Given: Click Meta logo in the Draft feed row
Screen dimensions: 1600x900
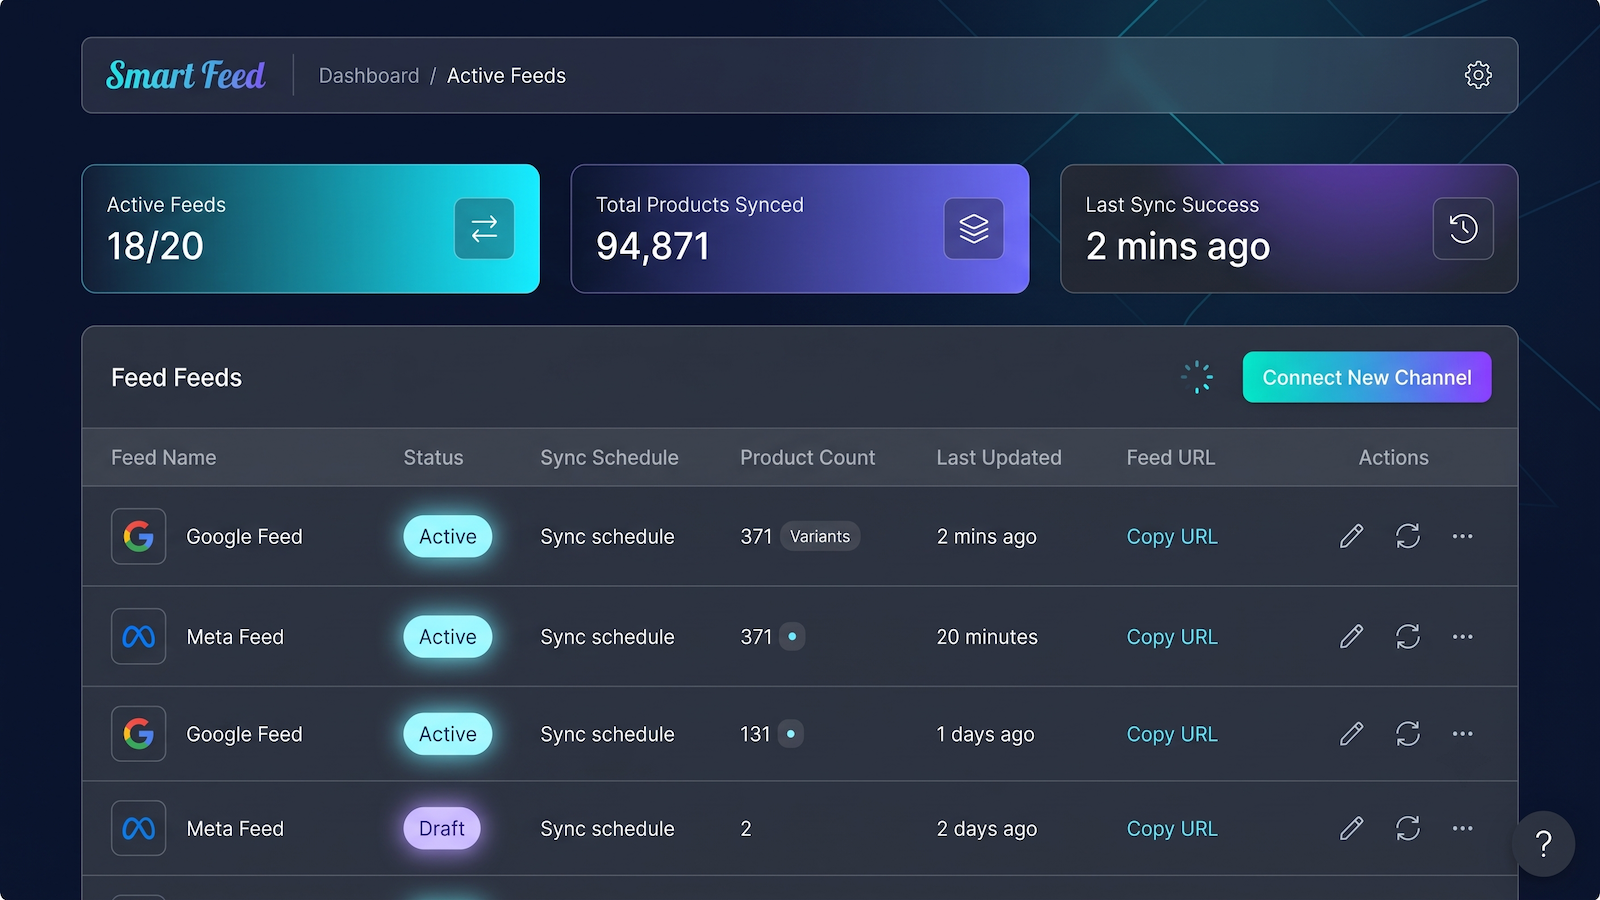Looking at the screenshot, I should click(x=139, y=829).
